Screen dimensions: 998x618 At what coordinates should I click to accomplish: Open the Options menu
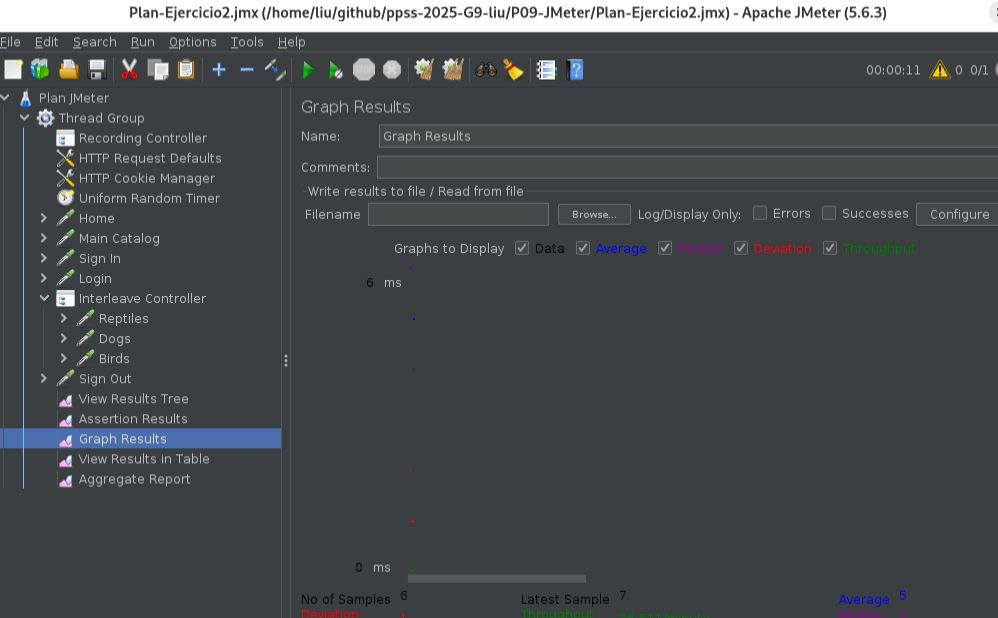193,42
